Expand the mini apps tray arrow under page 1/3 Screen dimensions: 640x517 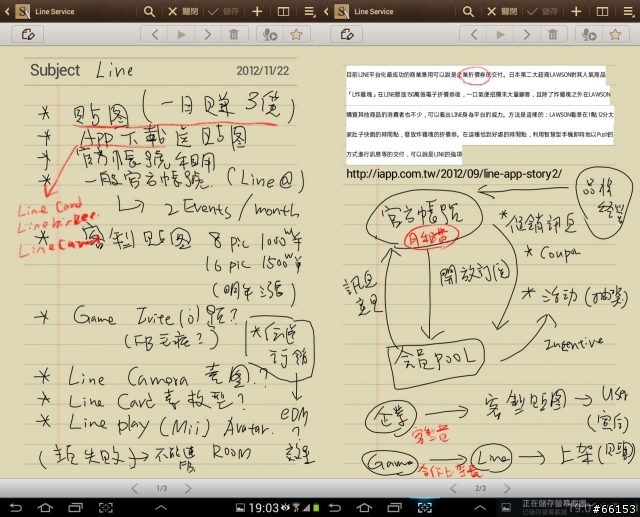click(161, 508)
